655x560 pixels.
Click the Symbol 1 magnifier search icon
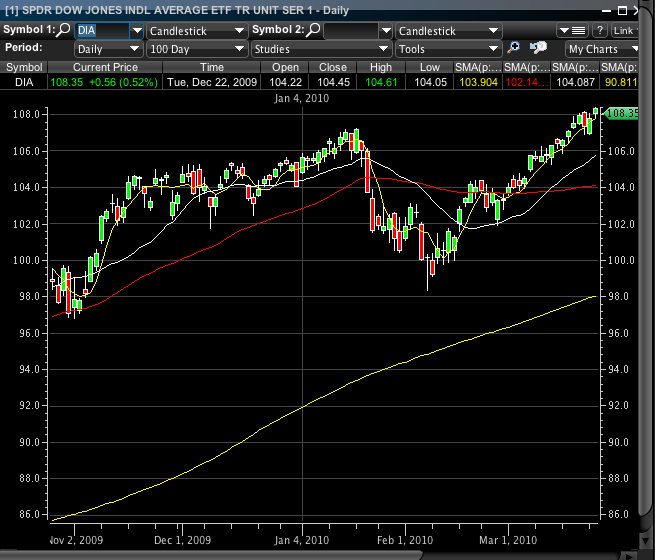pos(64,30)
